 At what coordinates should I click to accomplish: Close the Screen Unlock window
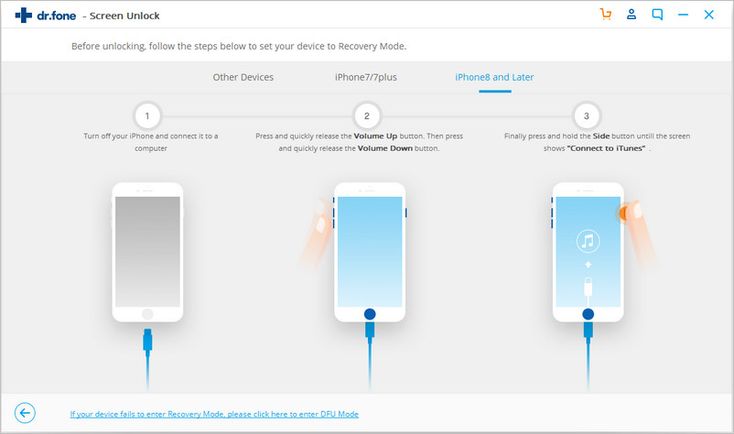coord(709,15)
